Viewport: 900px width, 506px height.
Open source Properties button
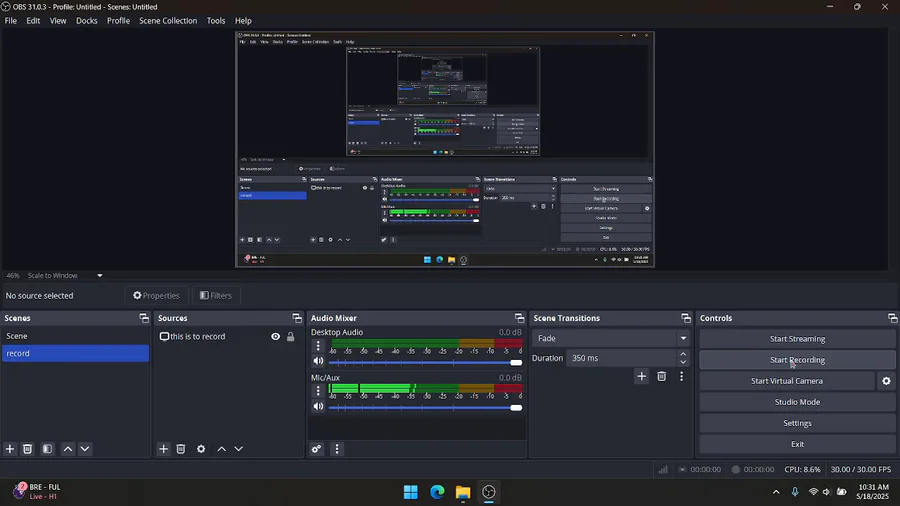[x=156, y=295]
